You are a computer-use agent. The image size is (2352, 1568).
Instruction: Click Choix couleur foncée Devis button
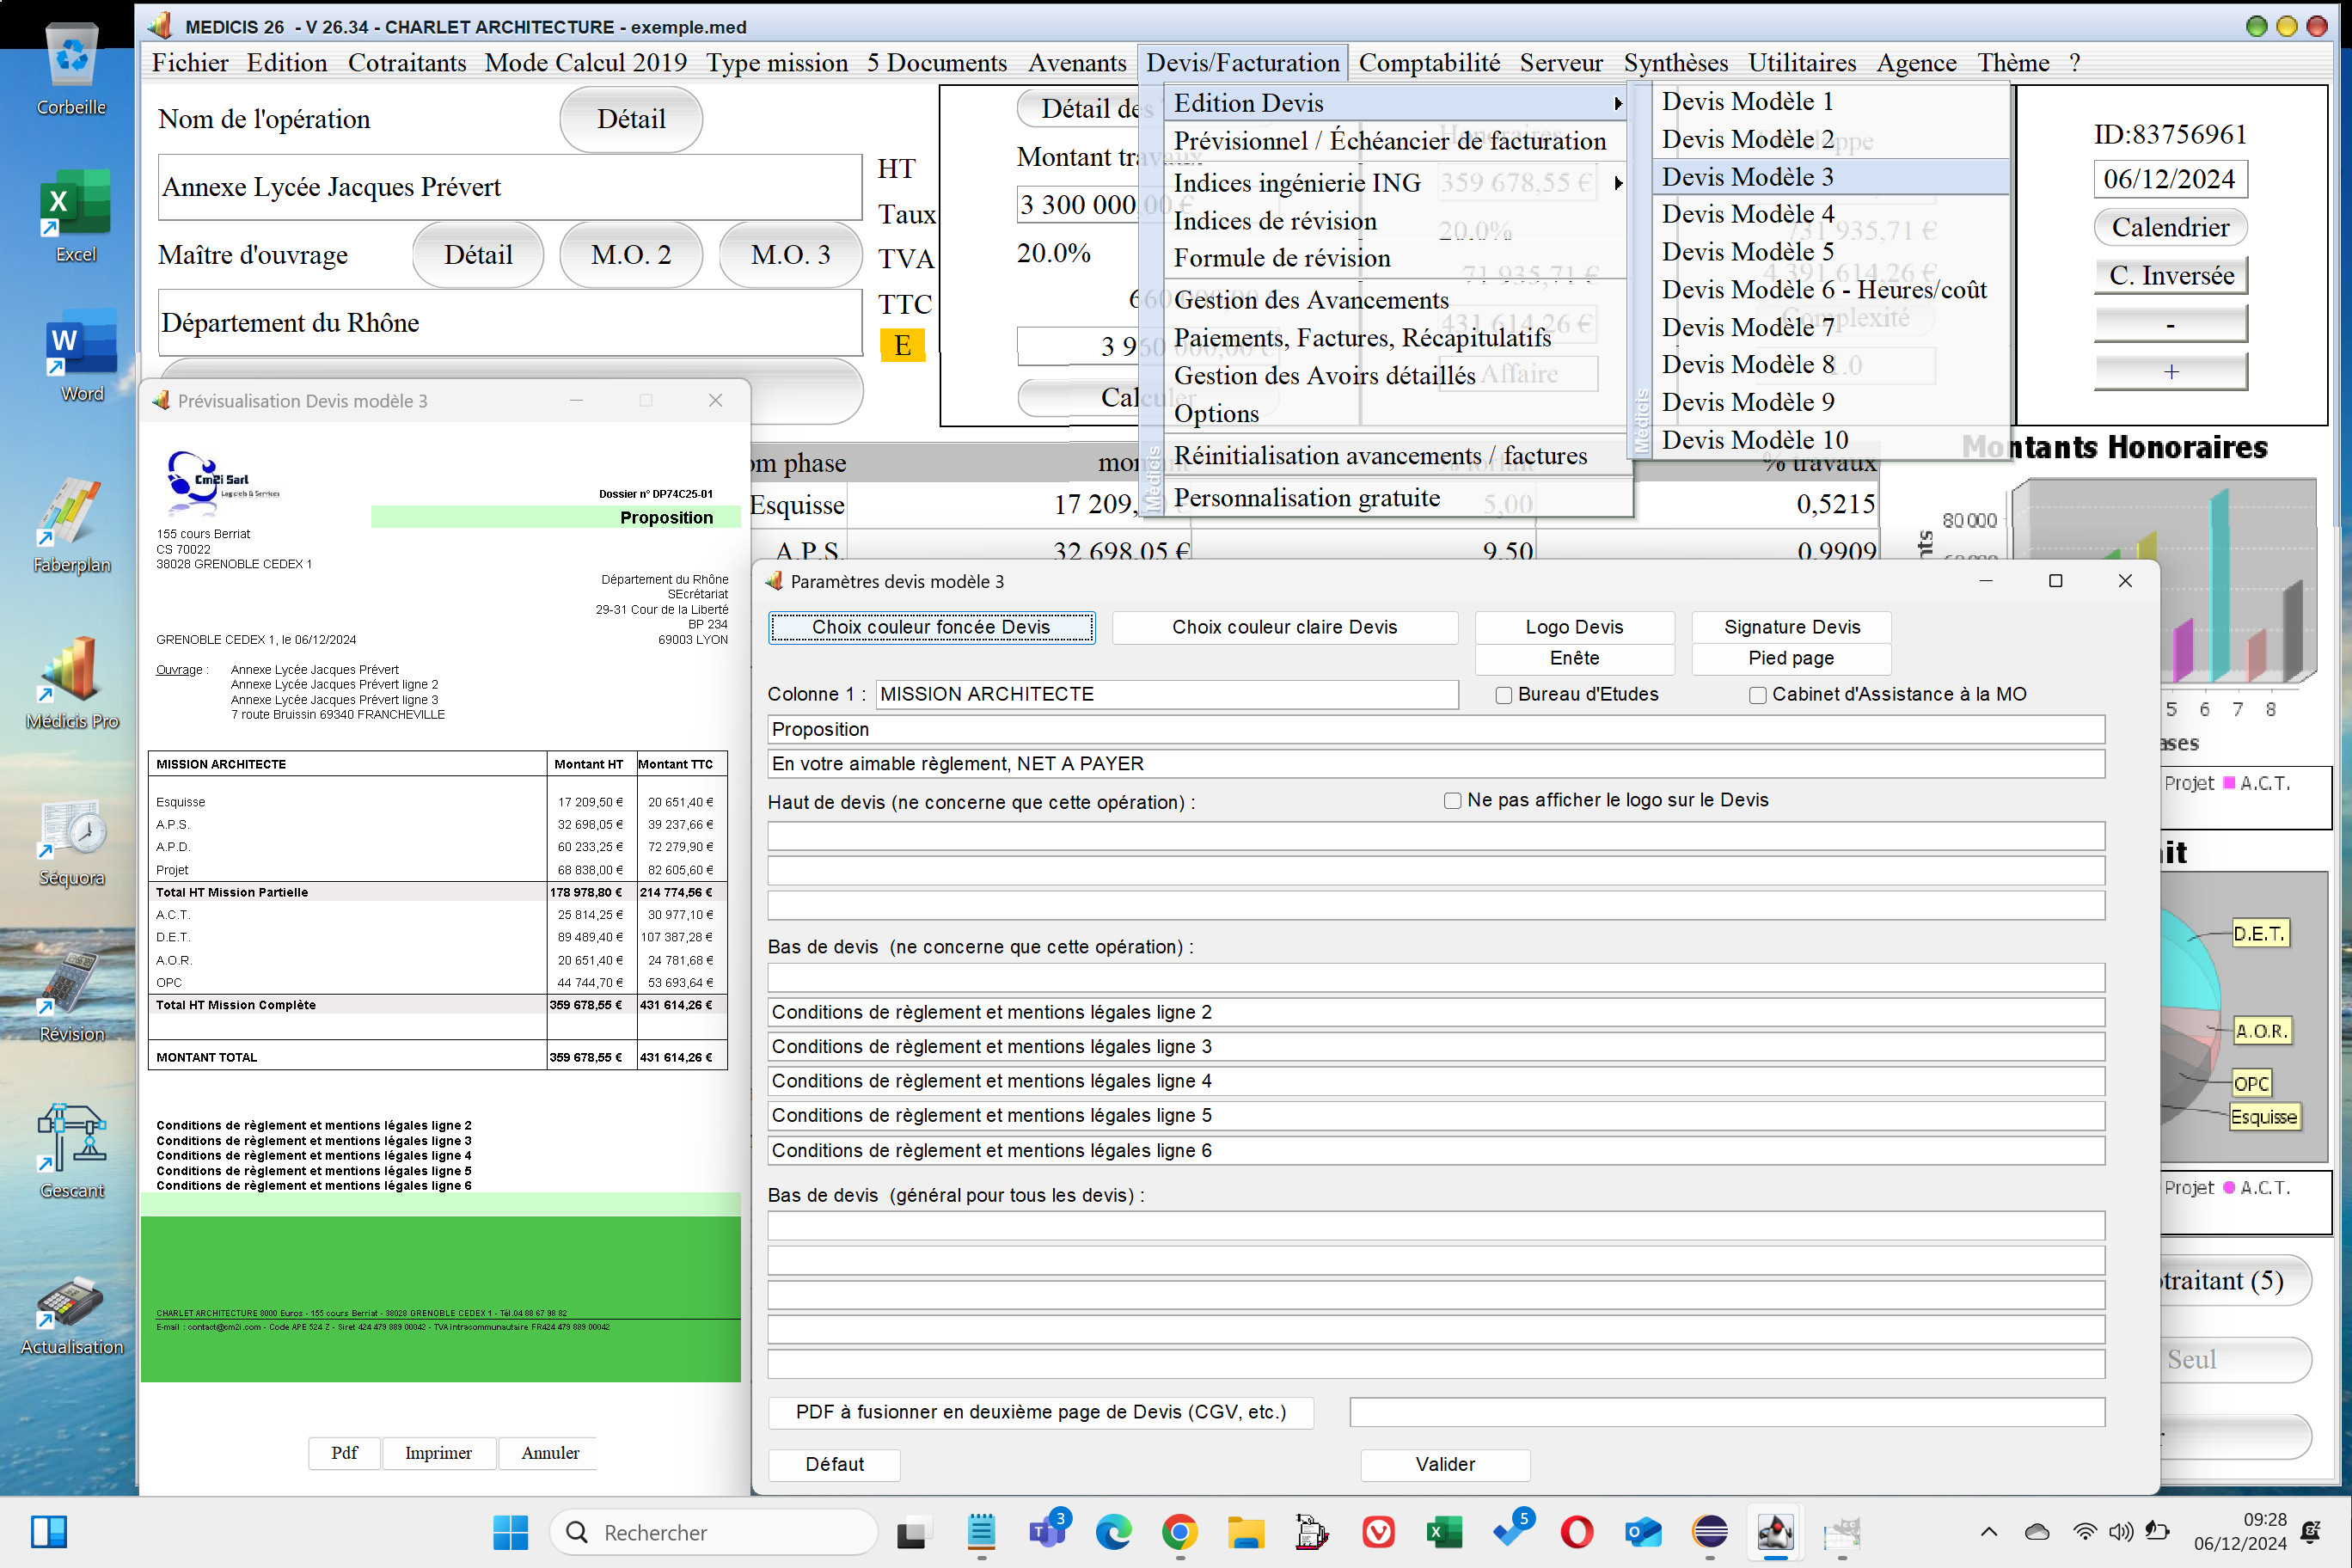pos(931,627)
